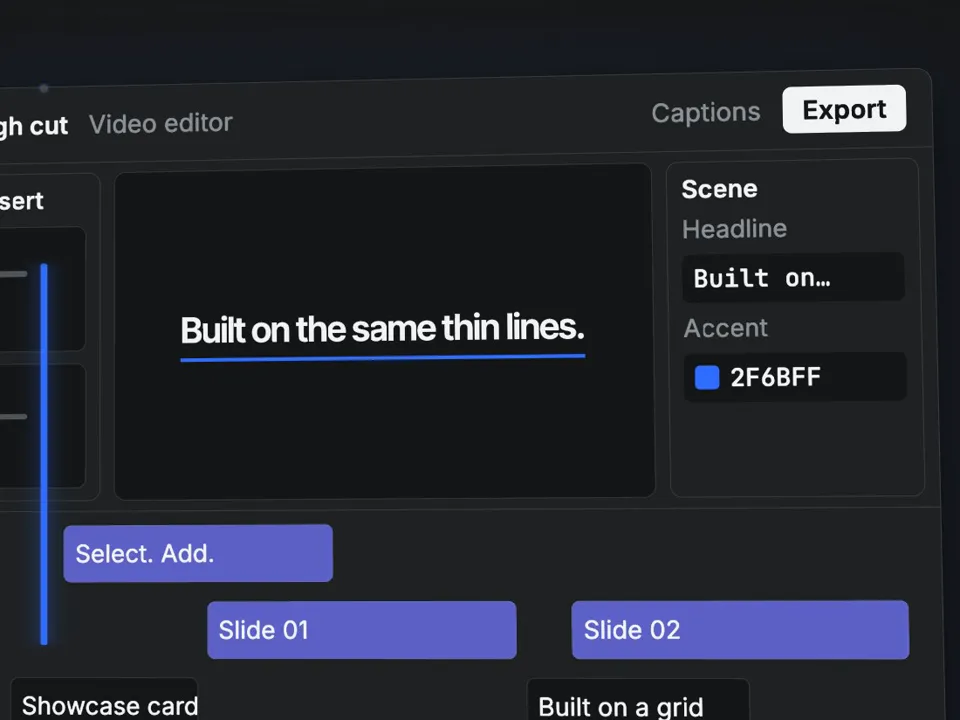
Task: Select the Slide 02 clip
Action: (x=740, y=630)
